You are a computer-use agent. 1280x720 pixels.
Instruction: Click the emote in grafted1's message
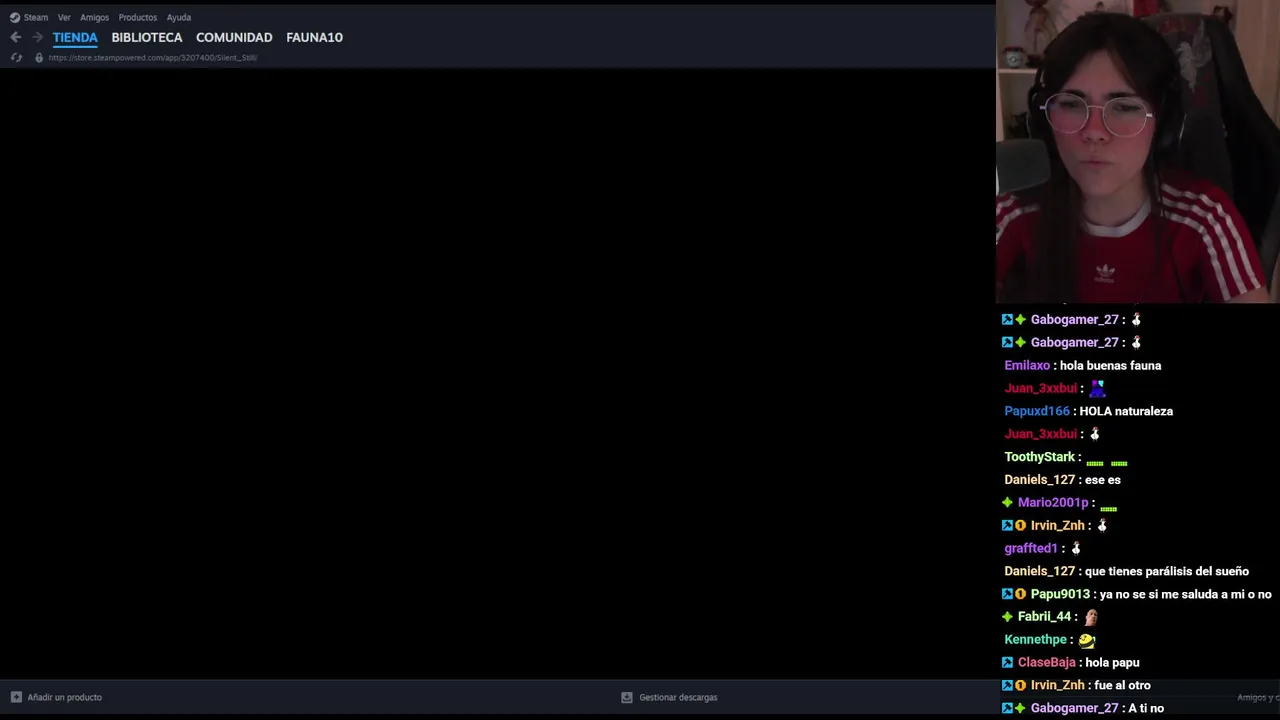(1076, 548)
